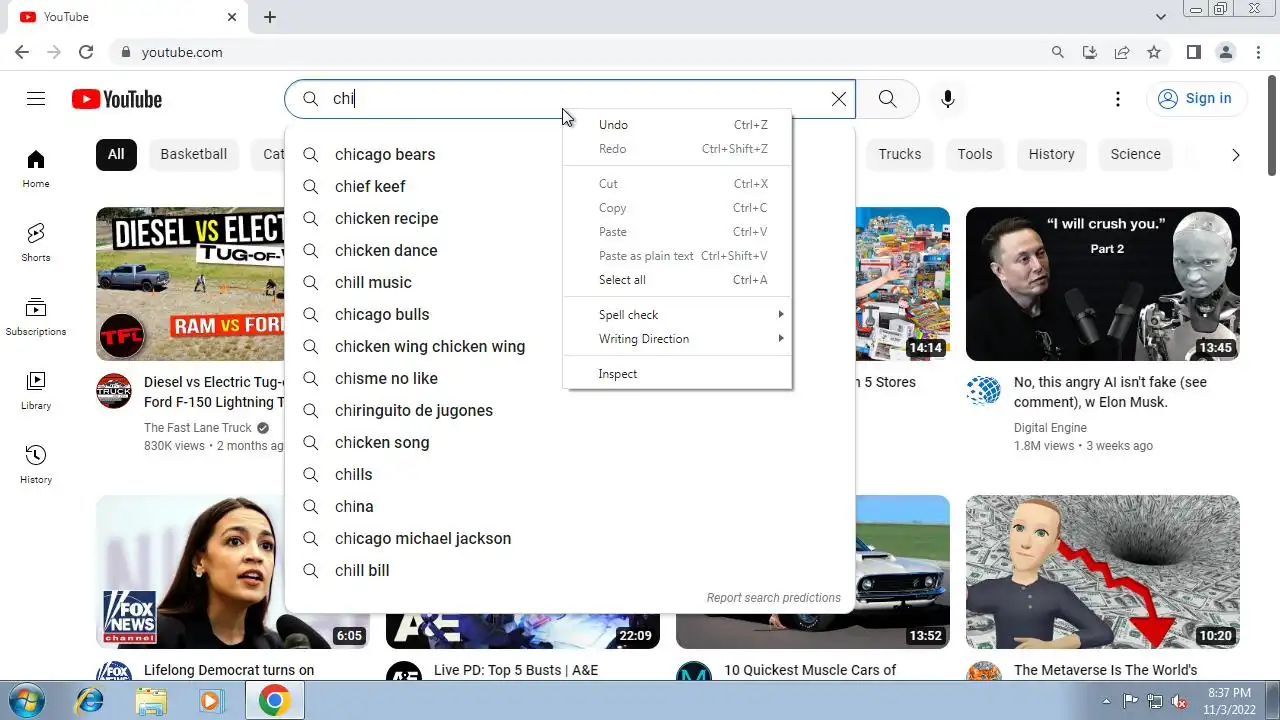Open the Elon Musk angry AI thumbnail
This screenshot has width=1280, height=720.
1103,284
